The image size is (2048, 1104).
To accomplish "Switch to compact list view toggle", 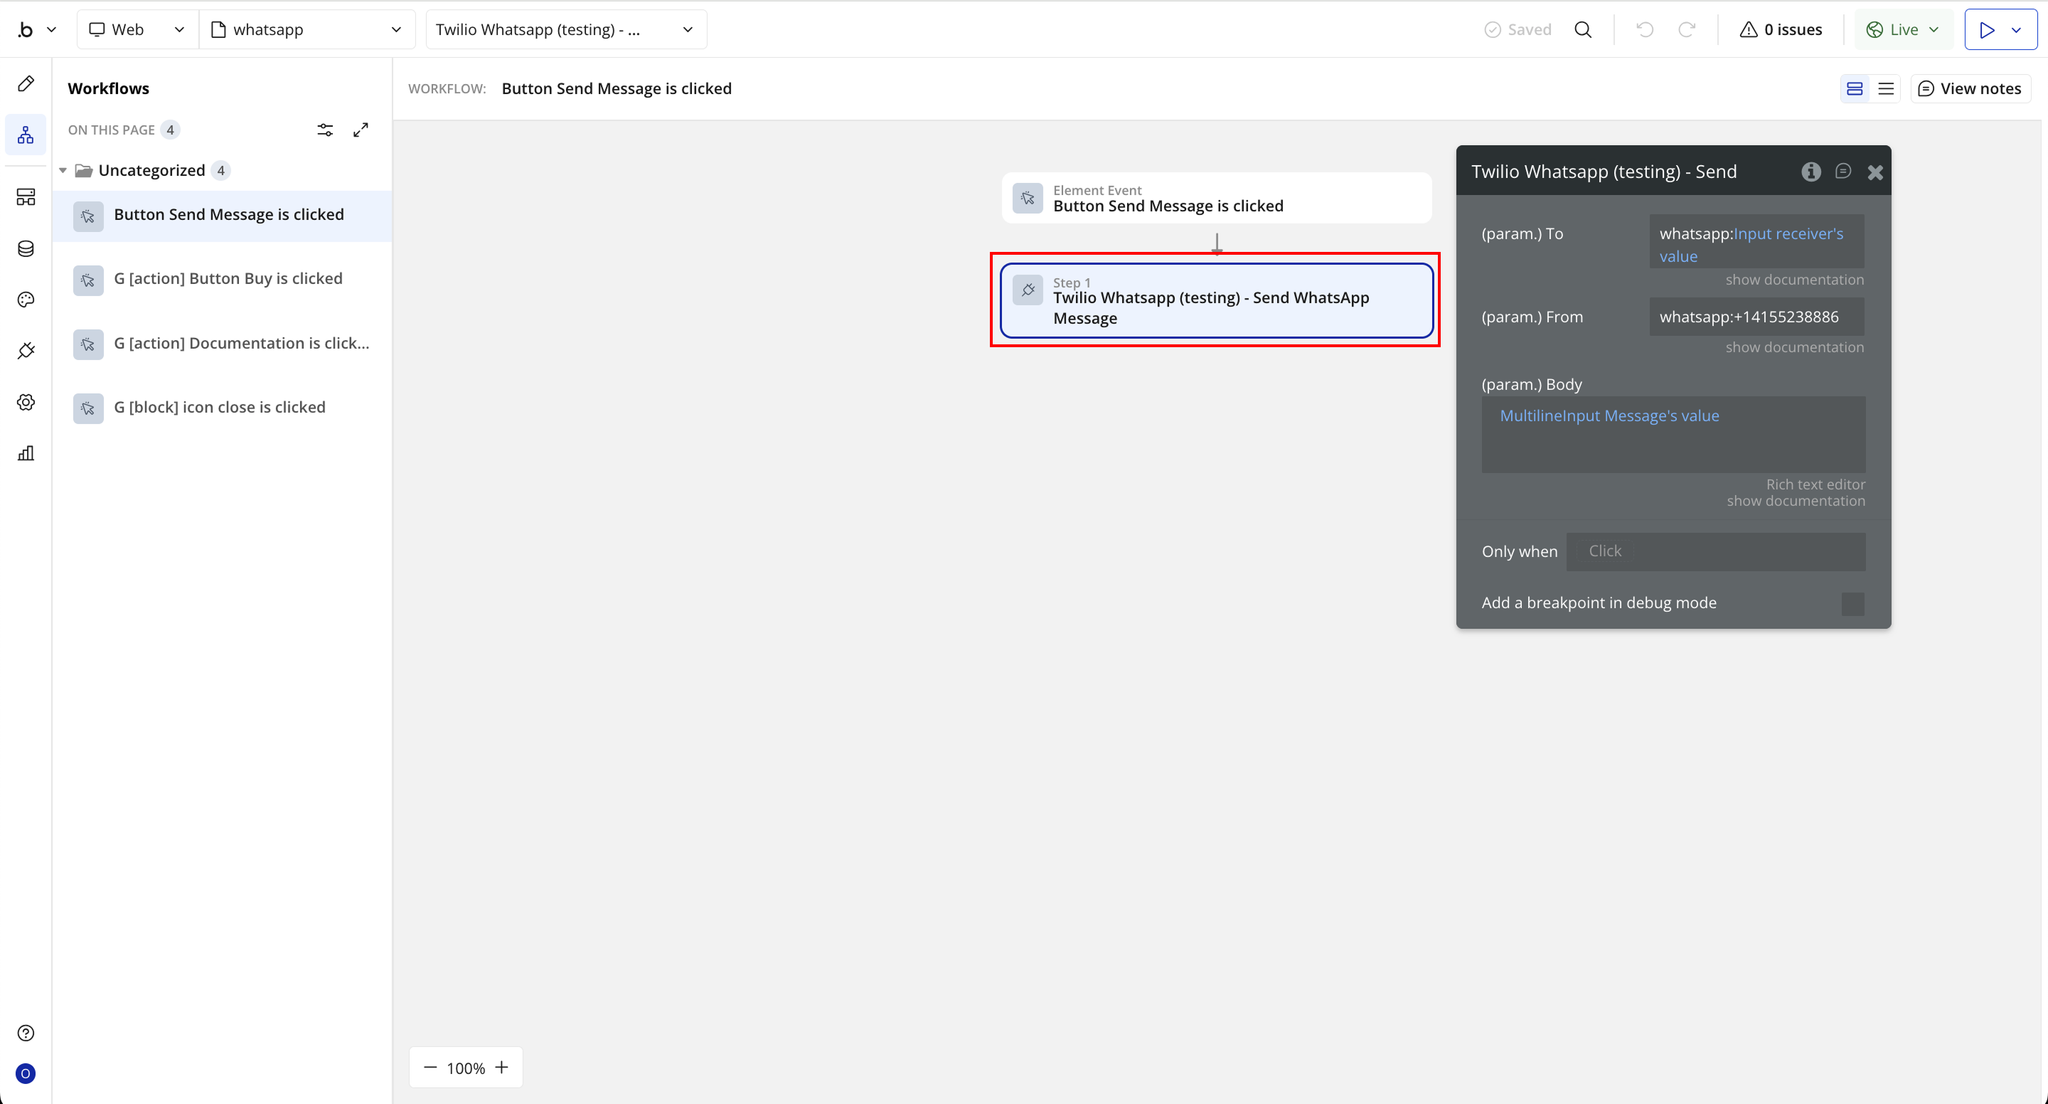I will [1886, 89].
